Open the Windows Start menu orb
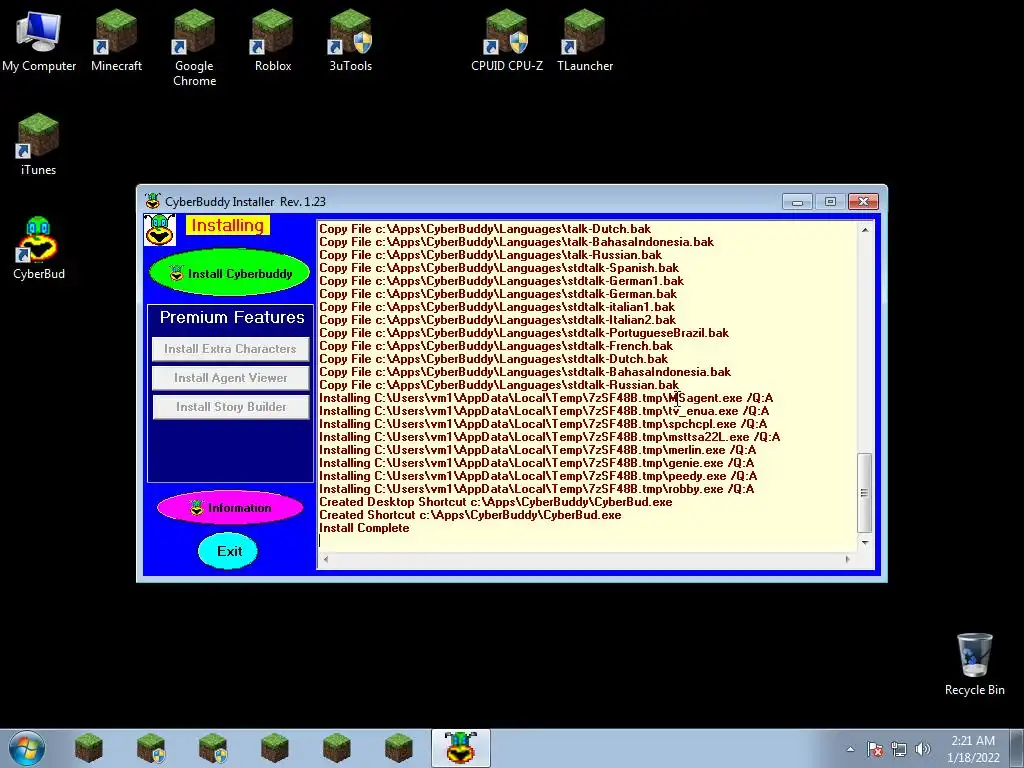This screenshot has height=768, width=1024. (x=27, y=748)
